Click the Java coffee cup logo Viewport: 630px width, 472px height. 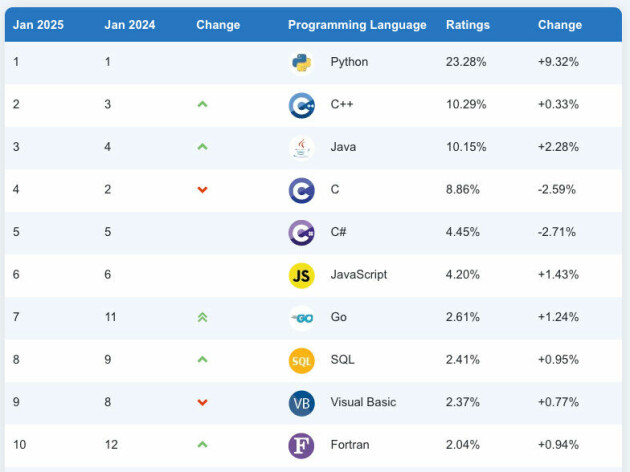point(301,148)
